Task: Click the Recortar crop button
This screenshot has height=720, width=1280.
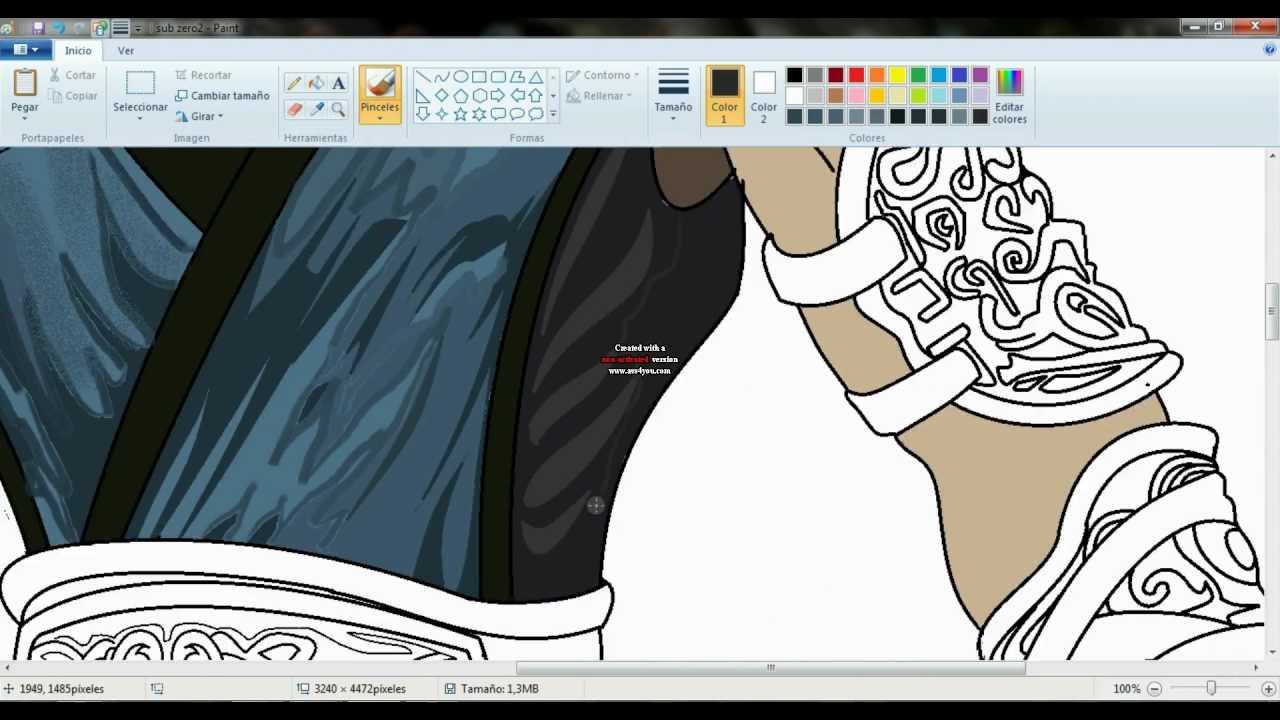Action: pos(203,75)
